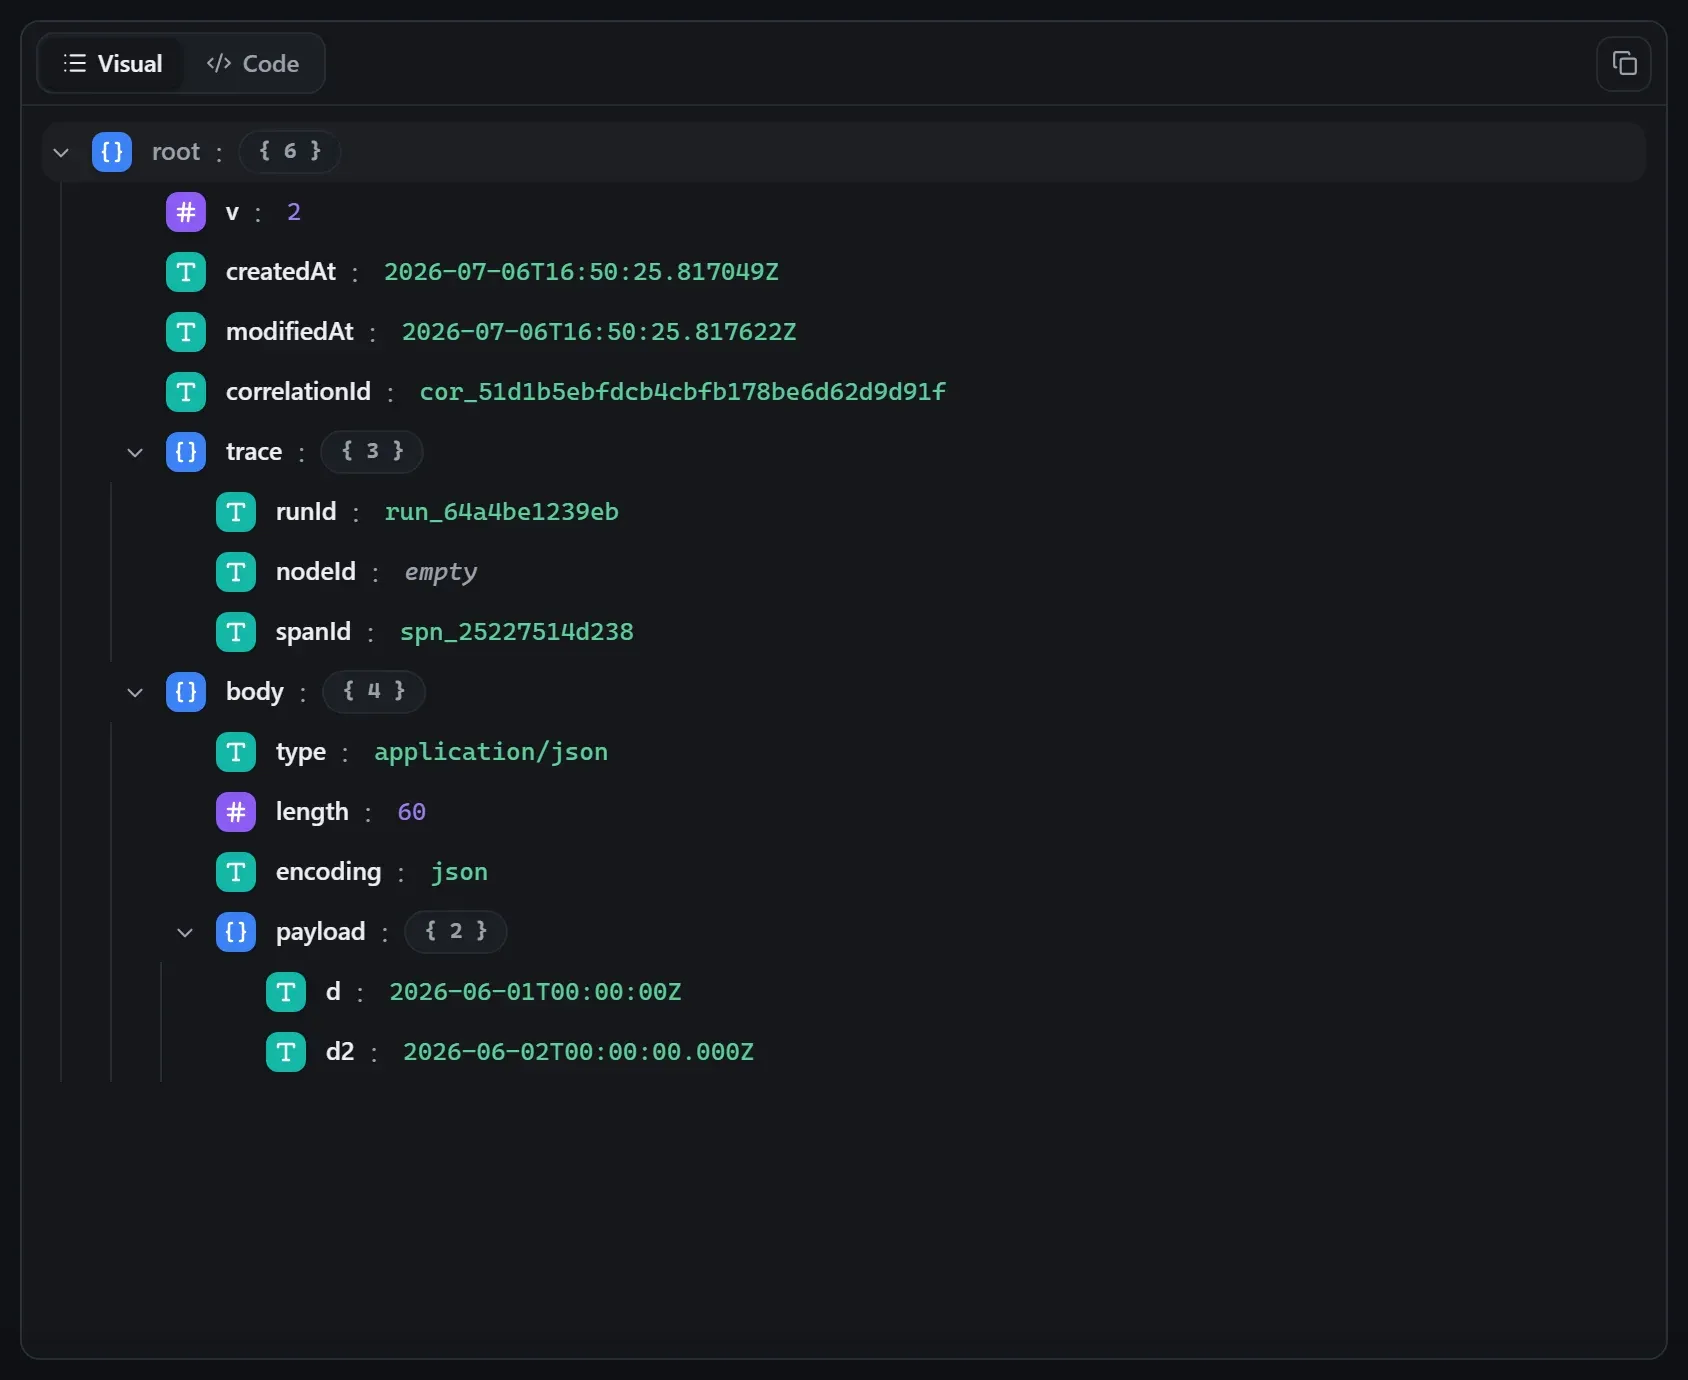Click the createdAt key label
1688x1380 pixels.
(281, 272)
